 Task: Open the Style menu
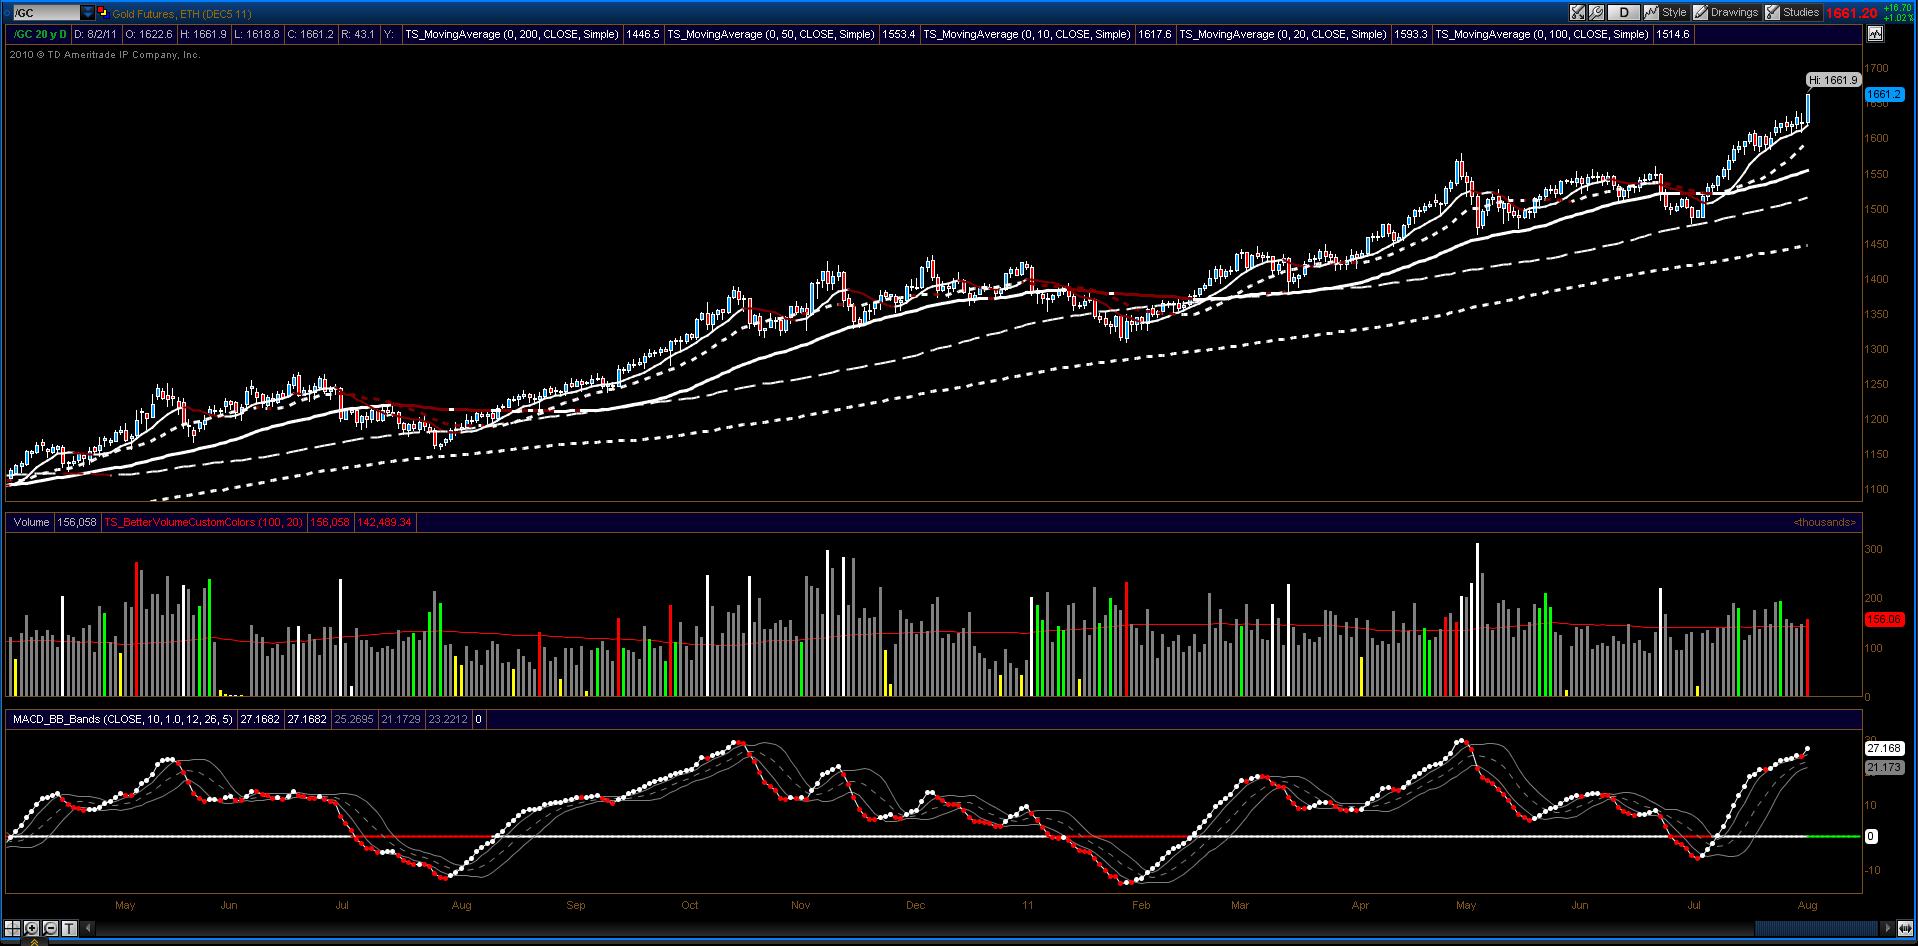point(1667,13)
